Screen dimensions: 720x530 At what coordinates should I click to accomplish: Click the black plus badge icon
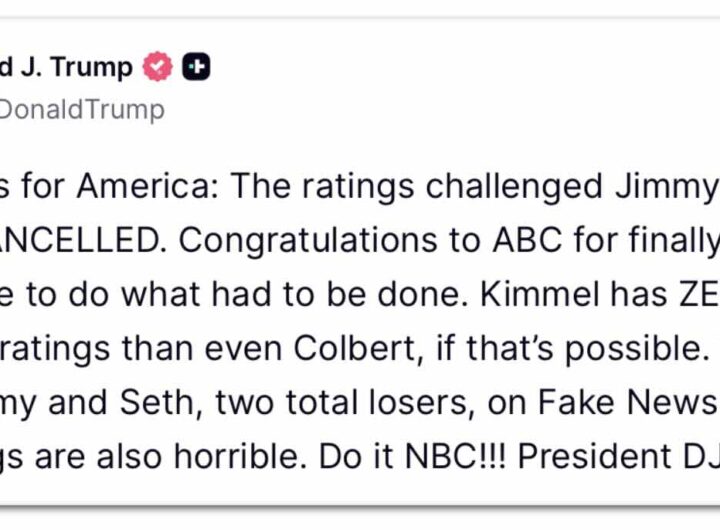tap(196, 68)
